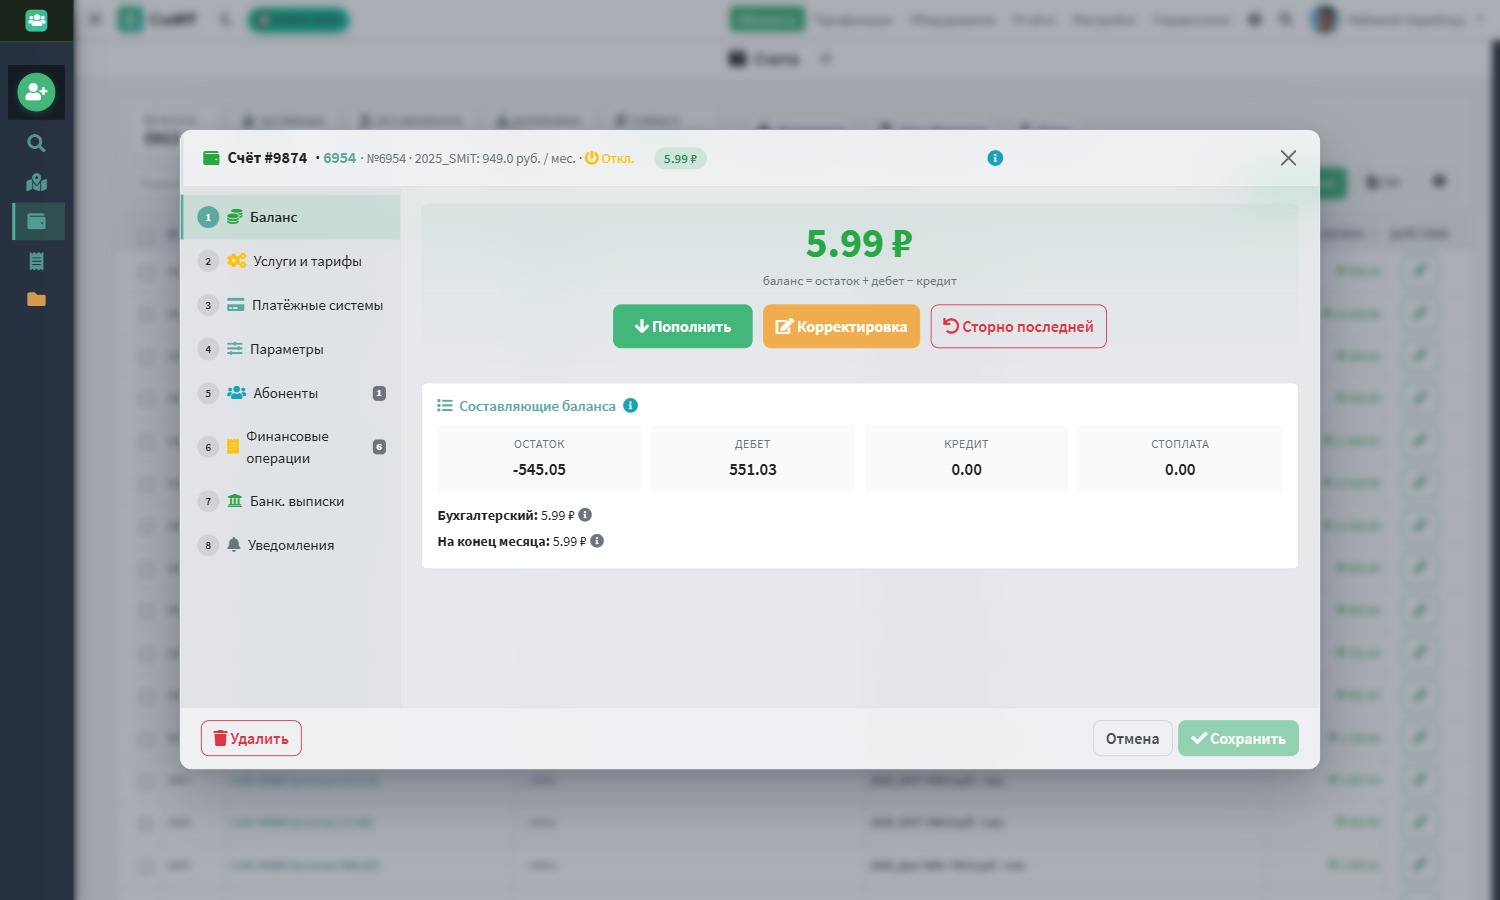Image resolution: width=1500 pixels, height=900 pixels.
Task: Click the info icon in dialog header
Action: (995, 158)
